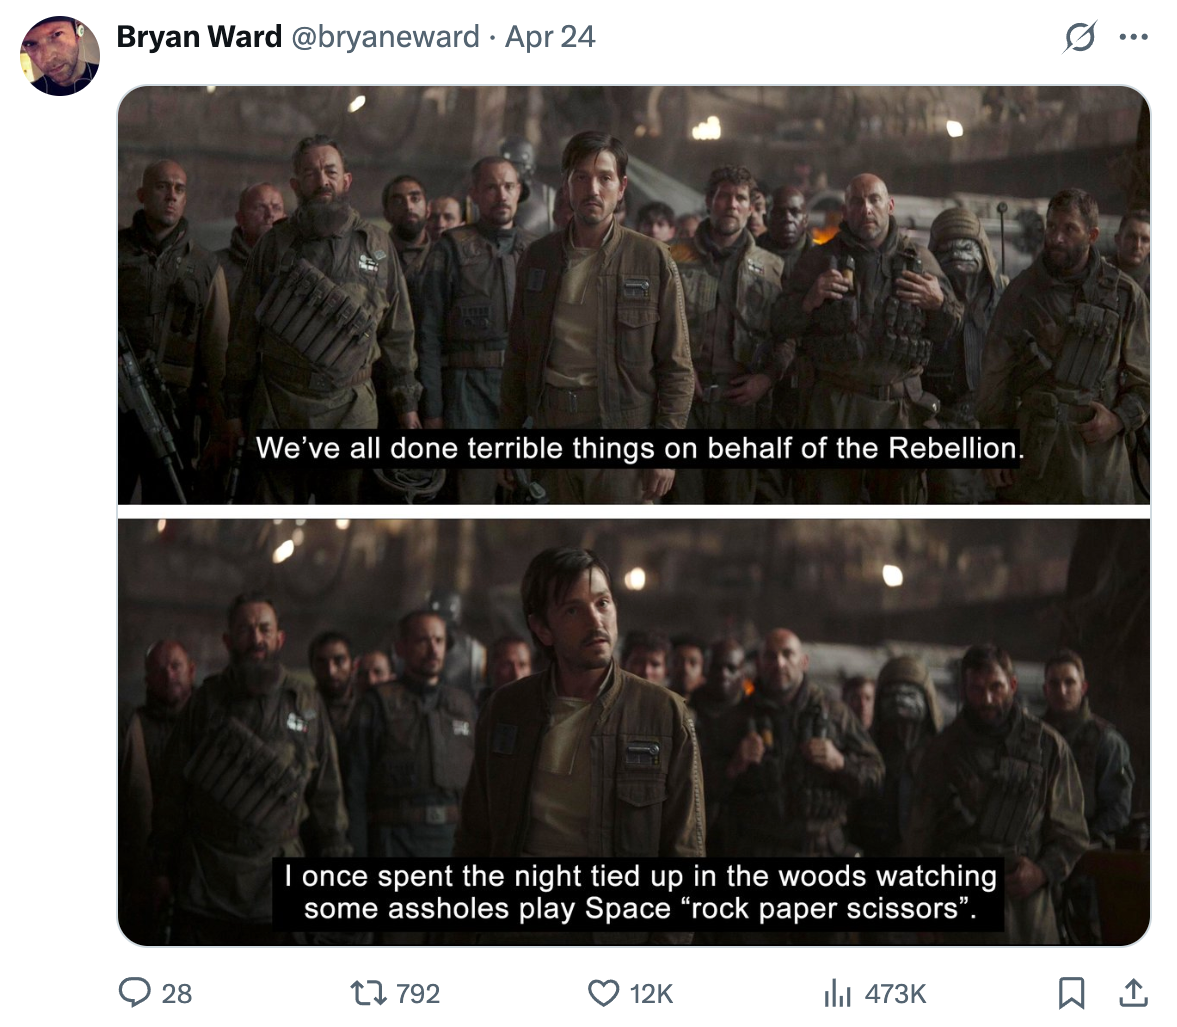This screenshot has height=1027, width=1177.
Task: Click the 792 reposts count
Action: (417, 993)
